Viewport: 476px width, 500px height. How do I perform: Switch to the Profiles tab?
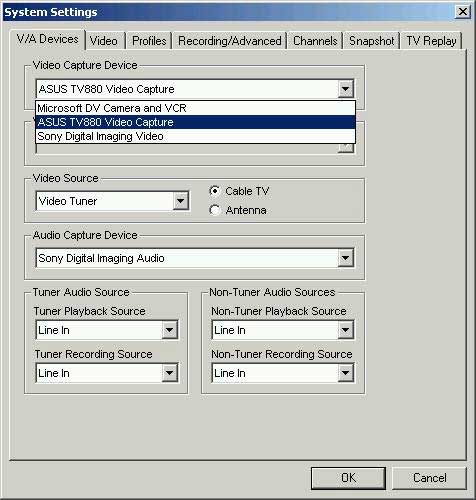[149, 41]
